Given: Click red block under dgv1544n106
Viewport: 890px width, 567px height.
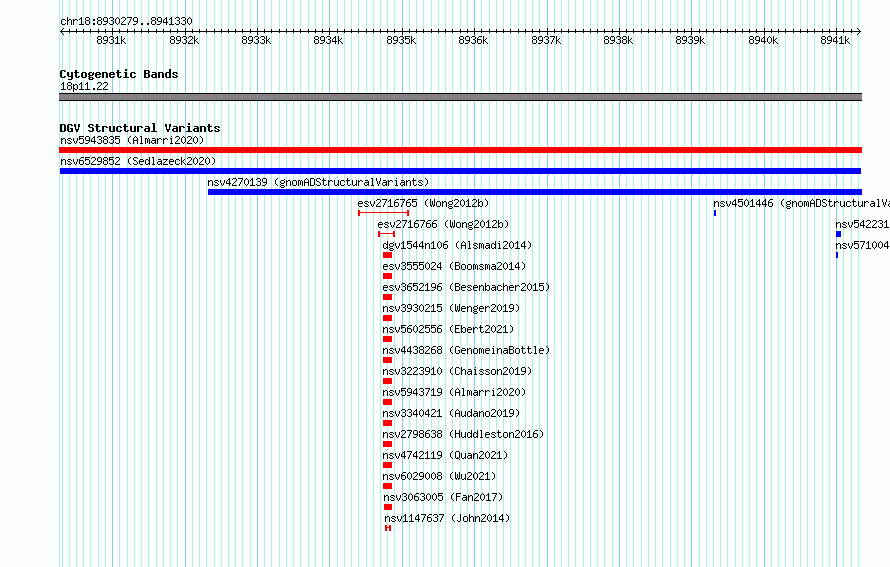Looking at the screenshot, I should (x=388, y=255).
